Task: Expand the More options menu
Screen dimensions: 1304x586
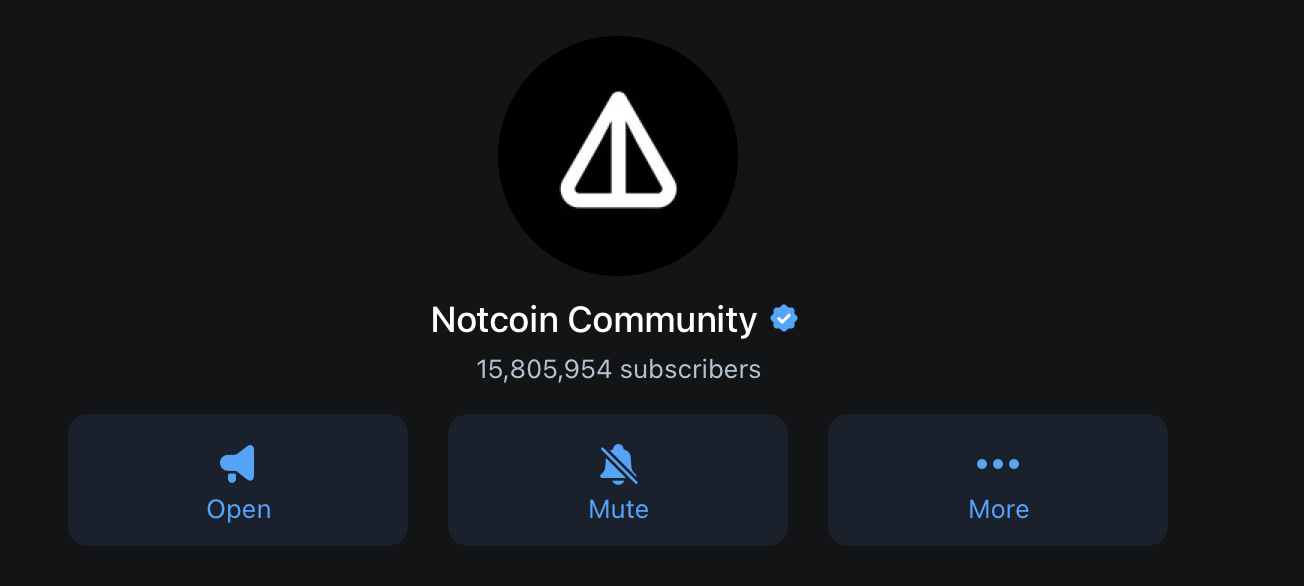Action: click(x=998, y=480)
